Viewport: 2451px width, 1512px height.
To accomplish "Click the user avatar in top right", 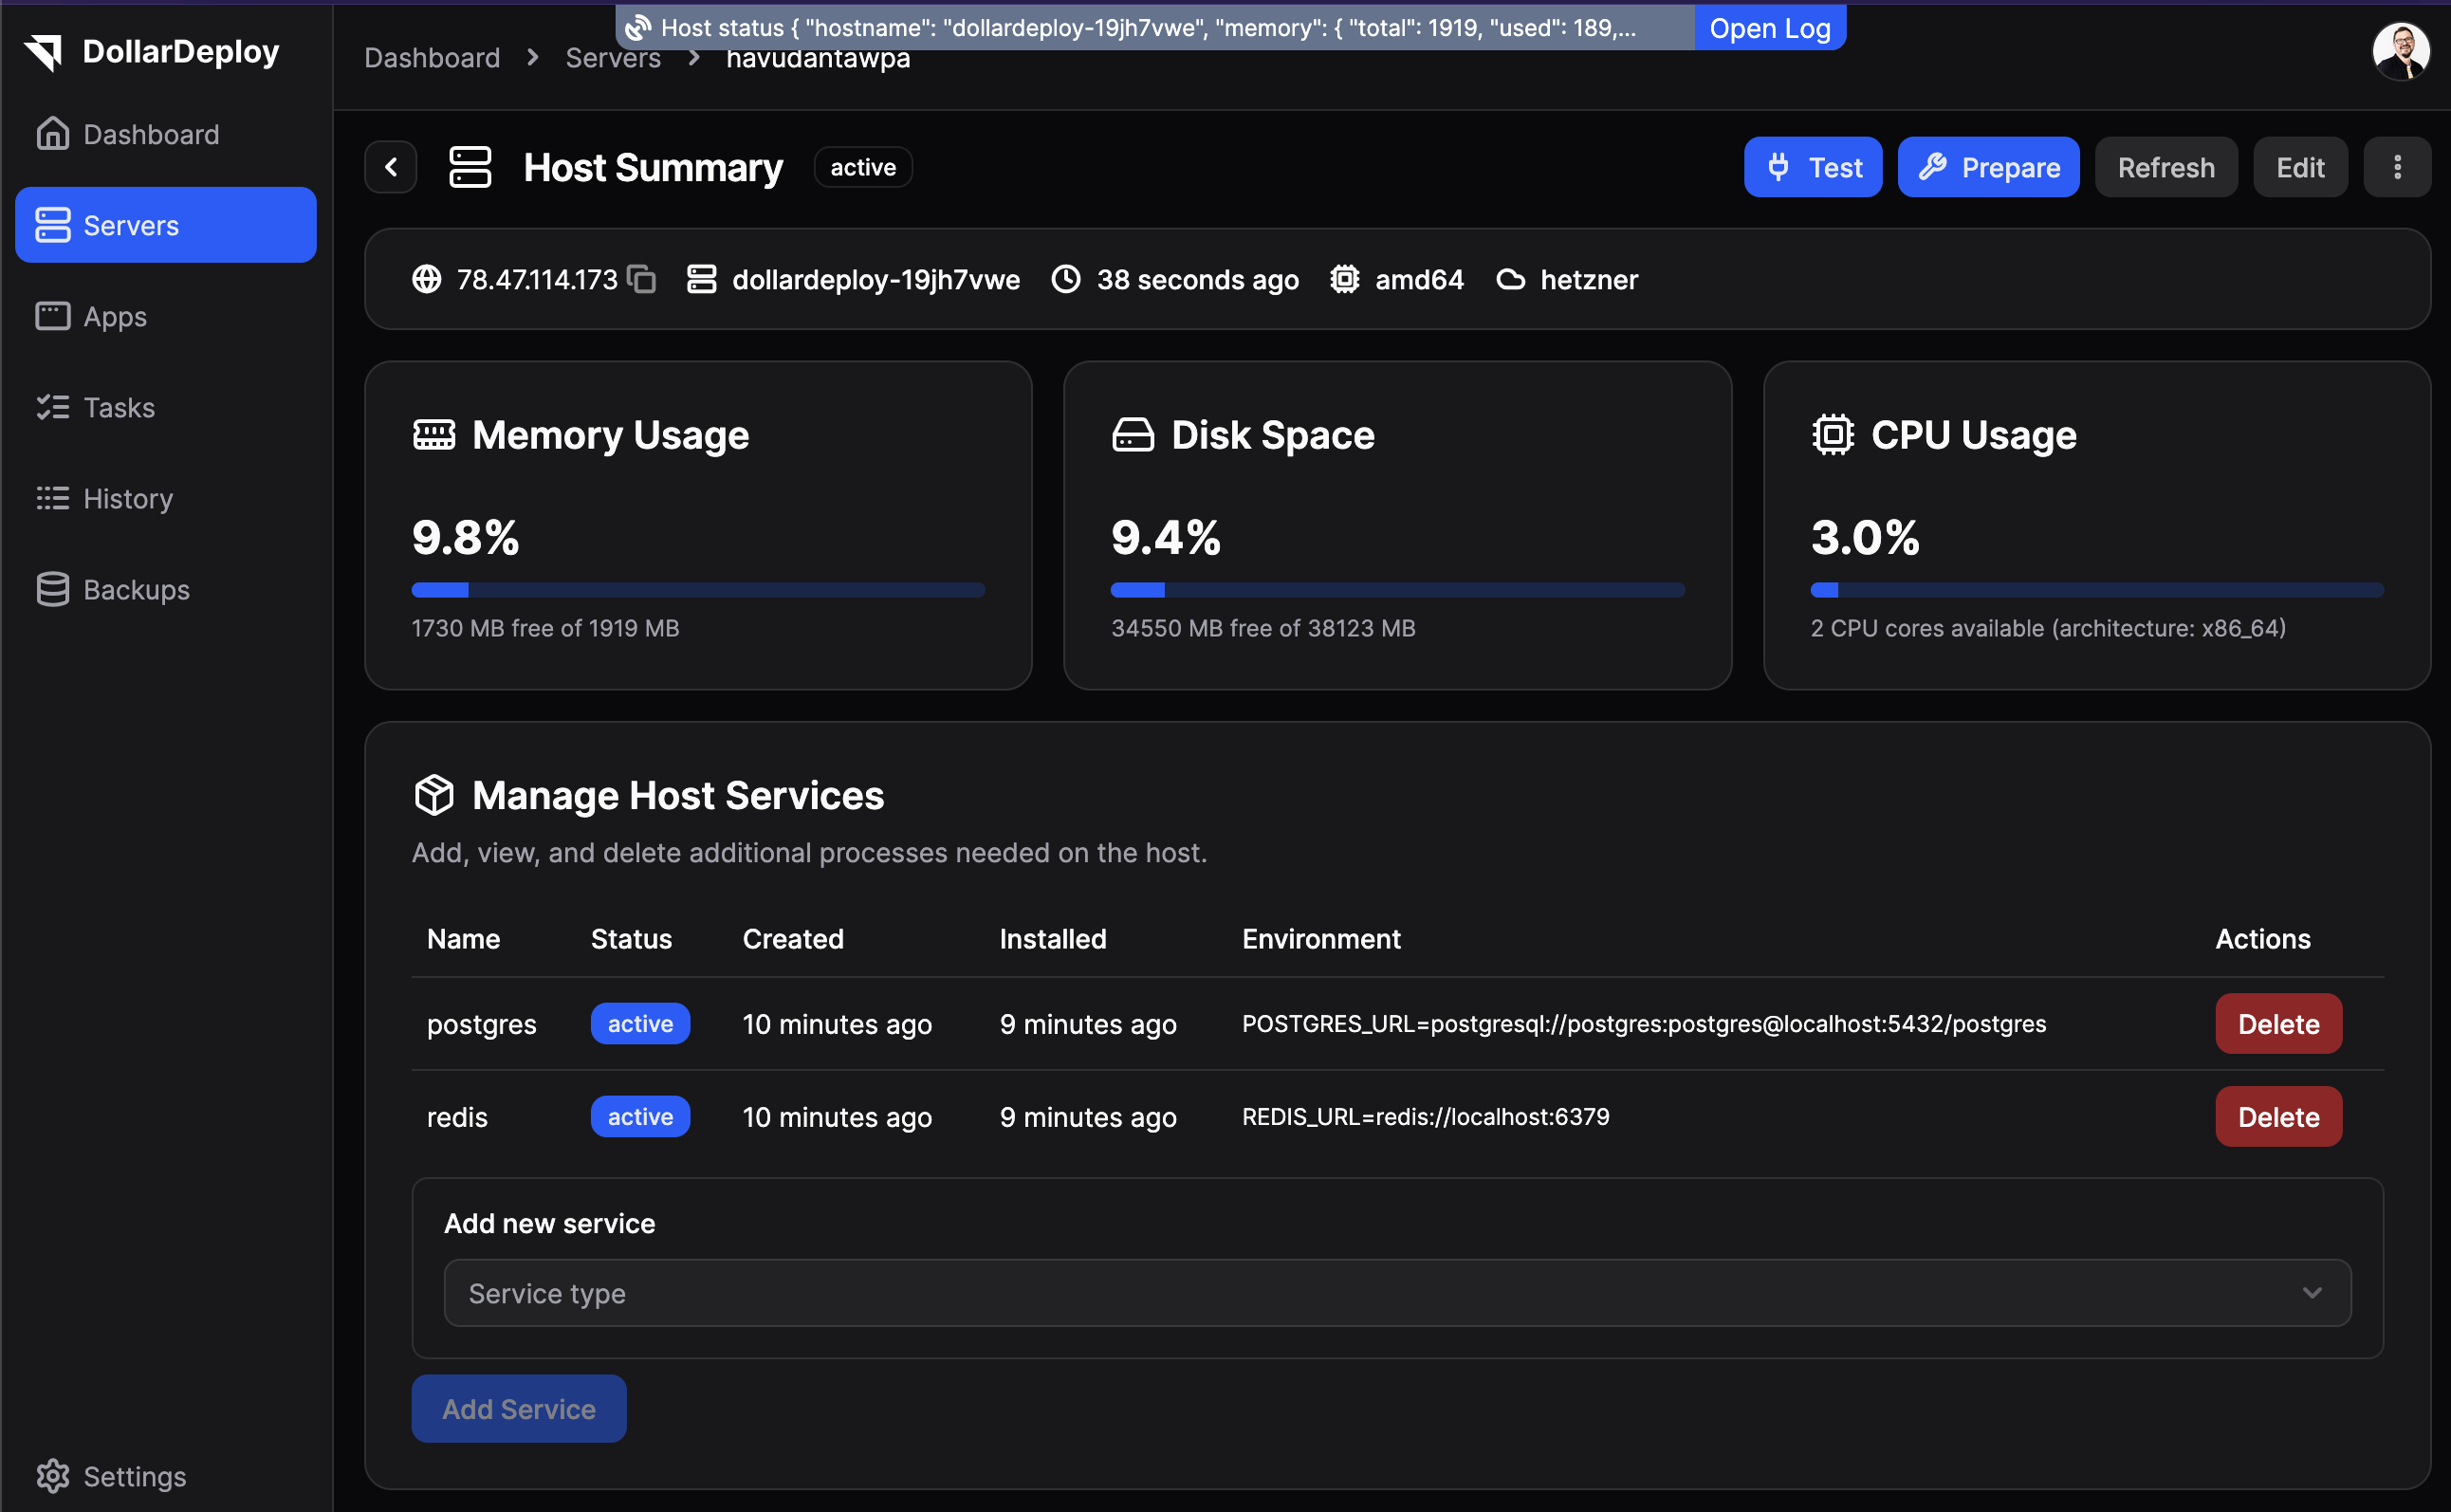I will click(2400, 51).
